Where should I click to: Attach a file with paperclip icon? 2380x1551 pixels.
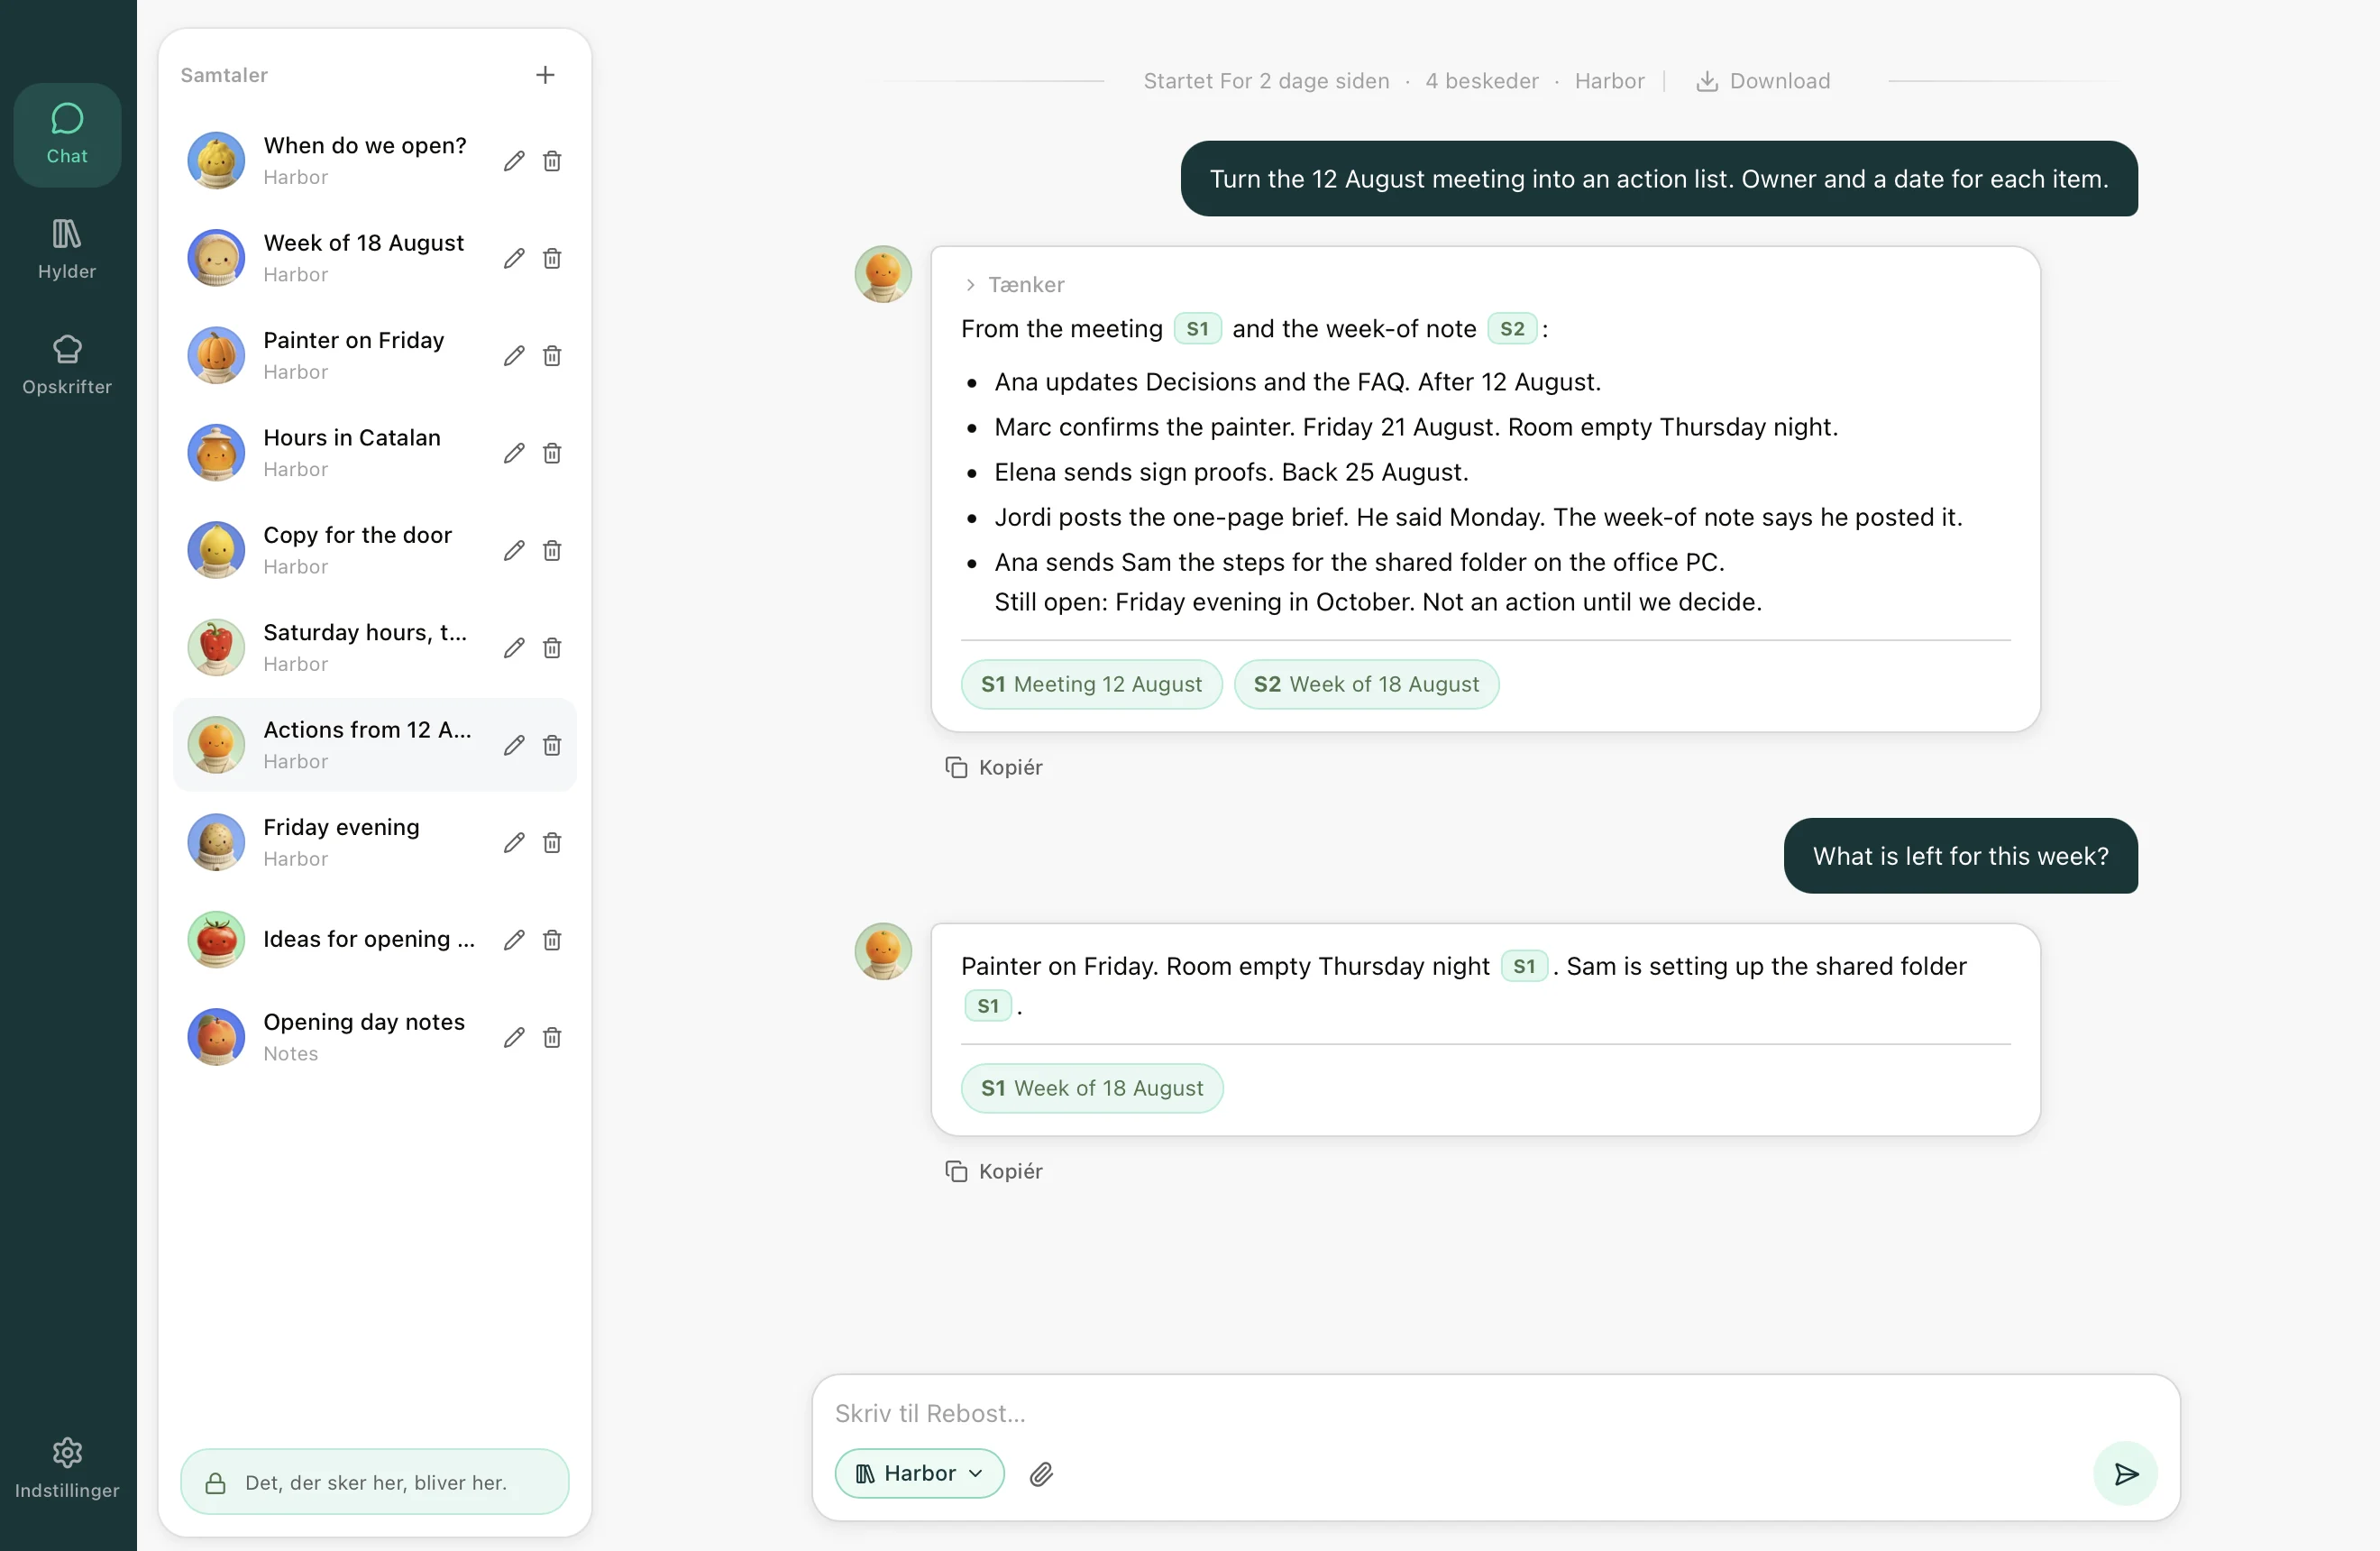(x=1041, y=1473)
